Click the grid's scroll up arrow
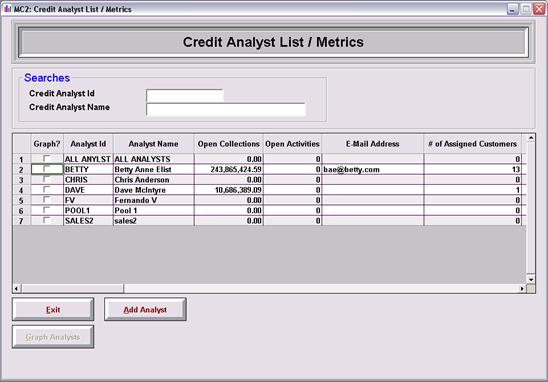 (x=531, y=138)
